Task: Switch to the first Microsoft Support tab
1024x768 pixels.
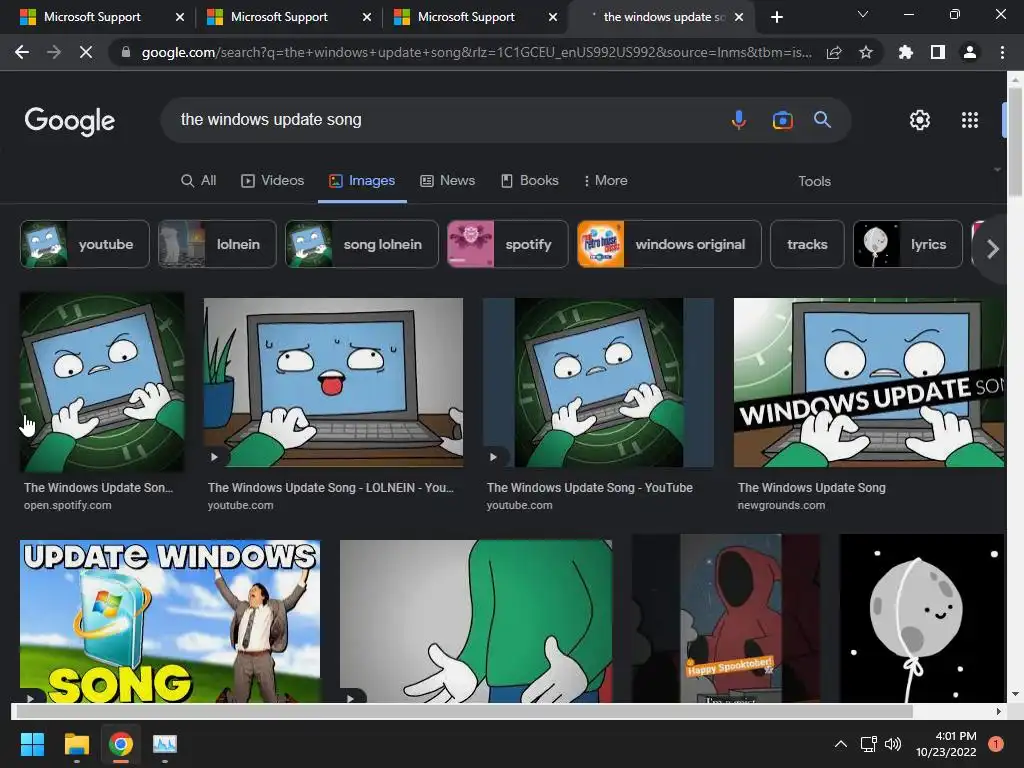Action: pos(92,17)
